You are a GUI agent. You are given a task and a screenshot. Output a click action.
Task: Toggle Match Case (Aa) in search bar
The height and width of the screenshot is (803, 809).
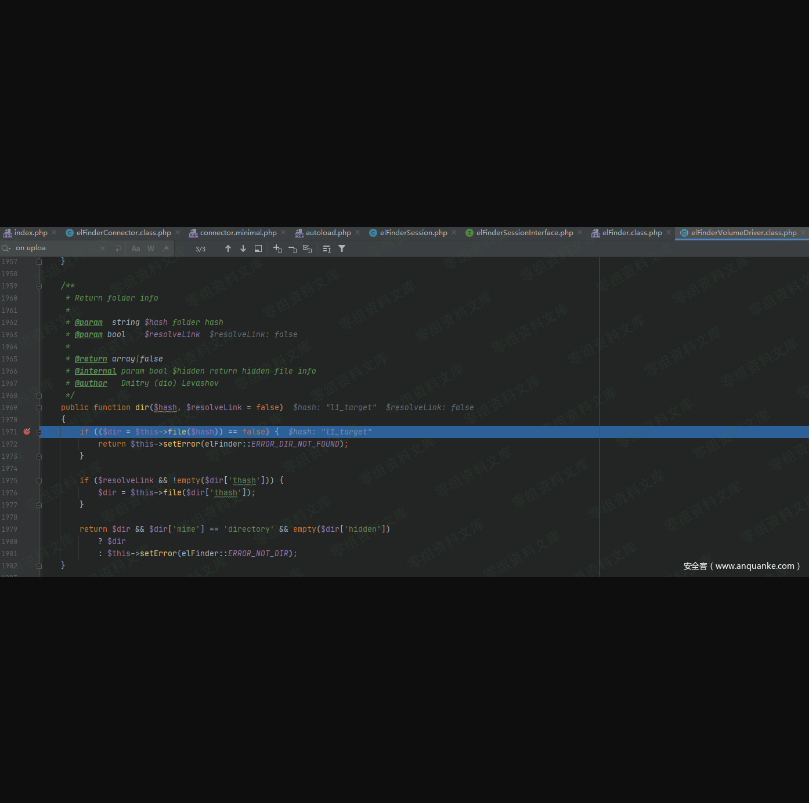(136, 248)
